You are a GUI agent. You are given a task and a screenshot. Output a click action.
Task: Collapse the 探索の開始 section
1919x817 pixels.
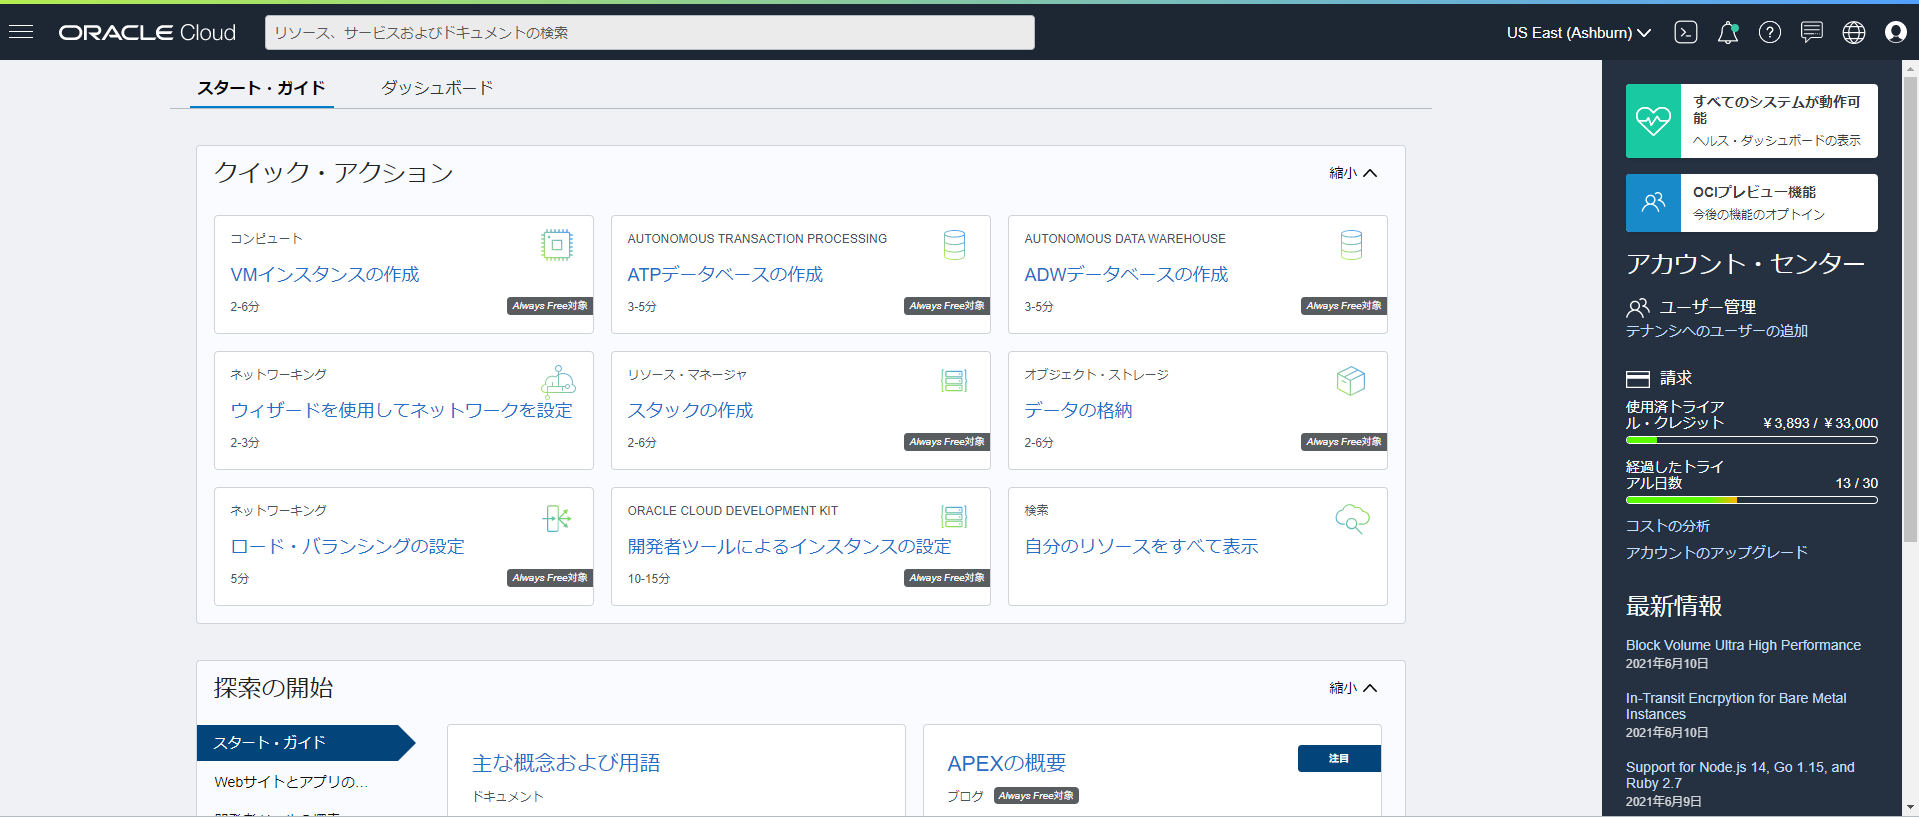coord(1353,688)
